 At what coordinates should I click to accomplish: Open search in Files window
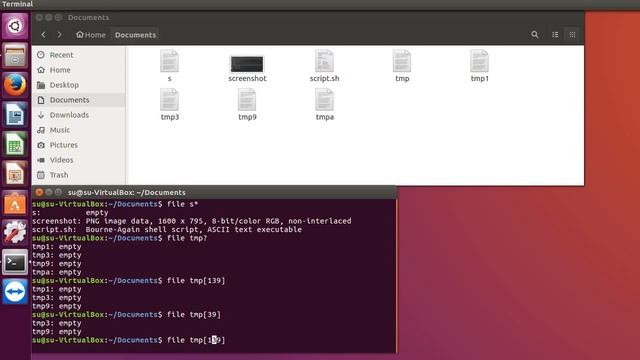click(535, 35)
